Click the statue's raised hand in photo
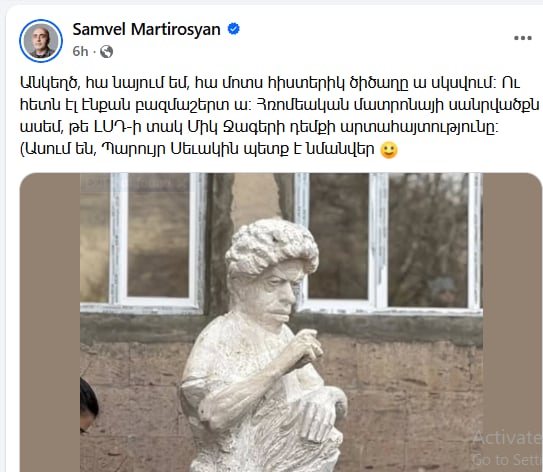This screenshot has width=543, height=472. click(x=305, y=347)
